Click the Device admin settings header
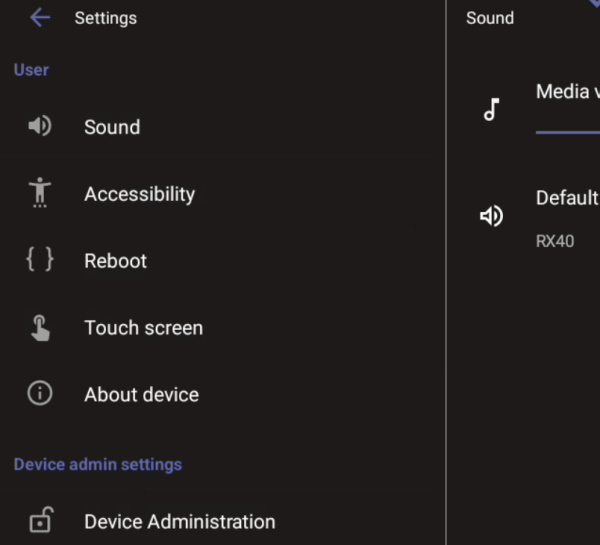 (x=98, y=464)
